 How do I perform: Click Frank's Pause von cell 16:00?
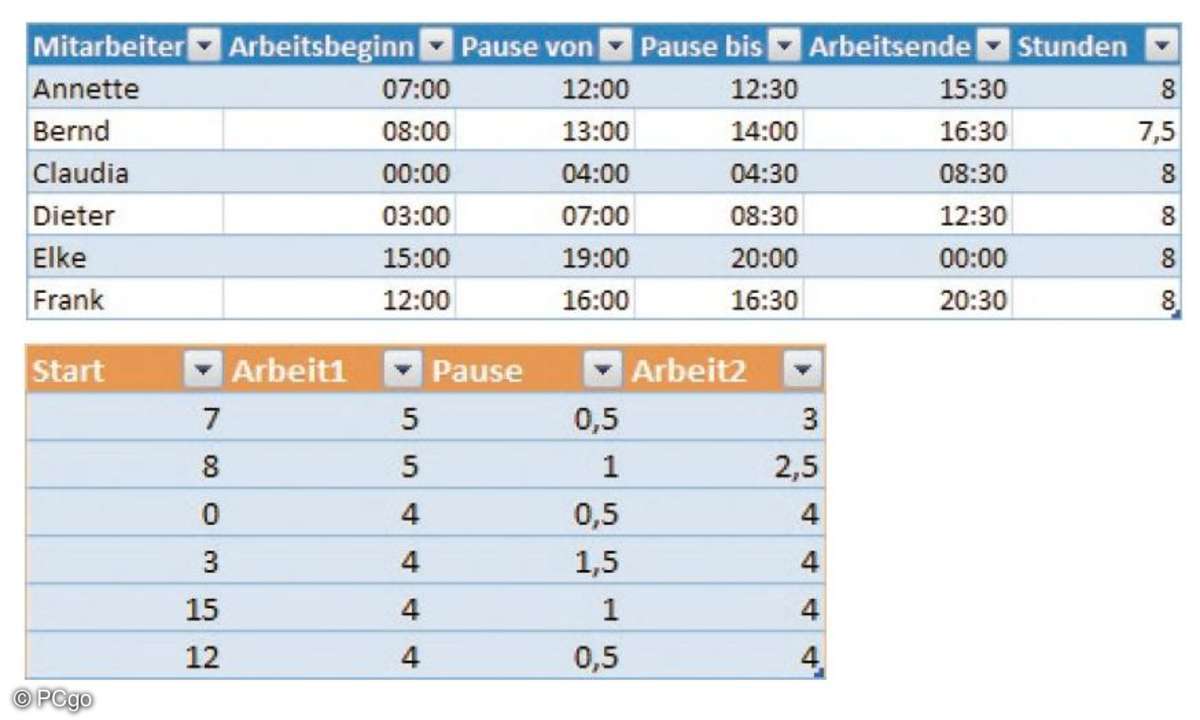point(545,299)
